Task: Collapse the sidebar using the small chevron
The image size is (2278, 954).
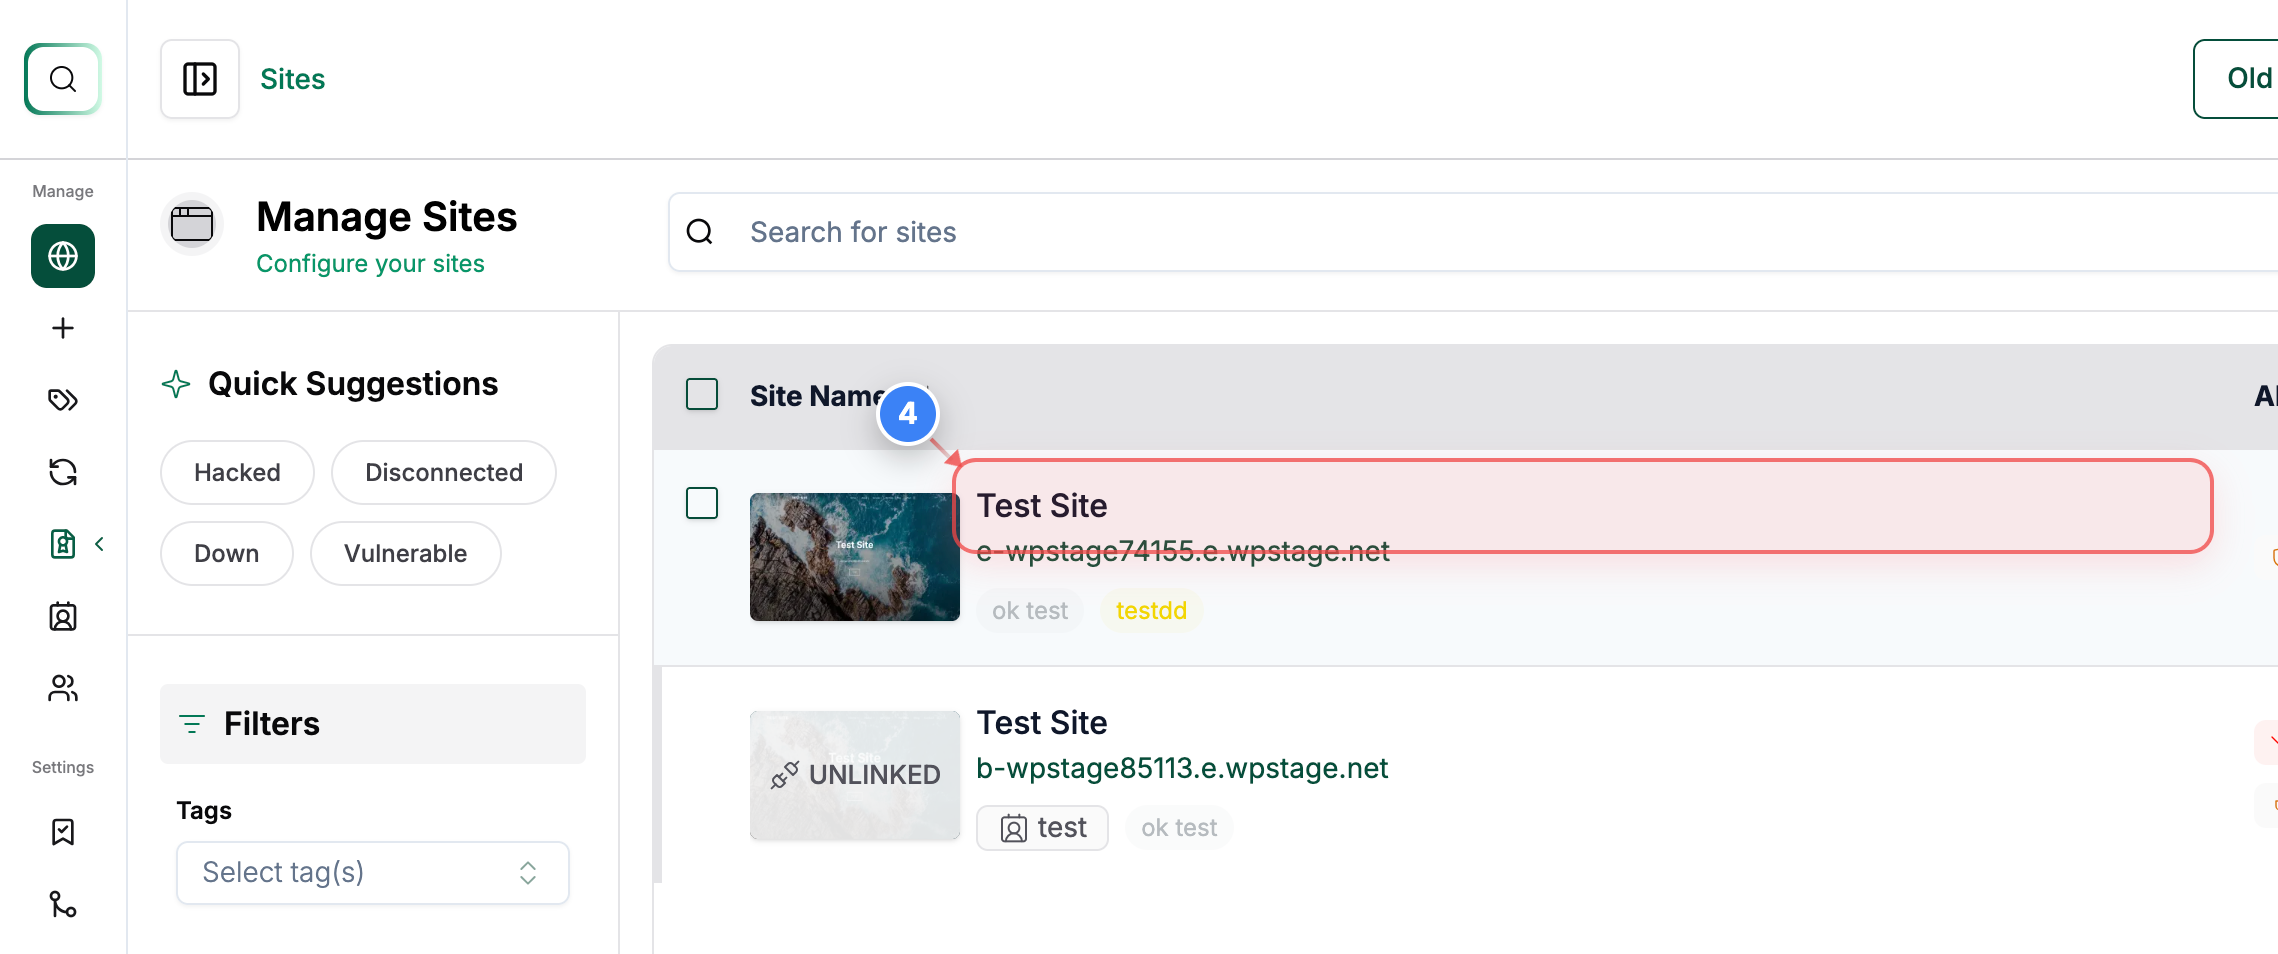Action: [x=99, y=544]
